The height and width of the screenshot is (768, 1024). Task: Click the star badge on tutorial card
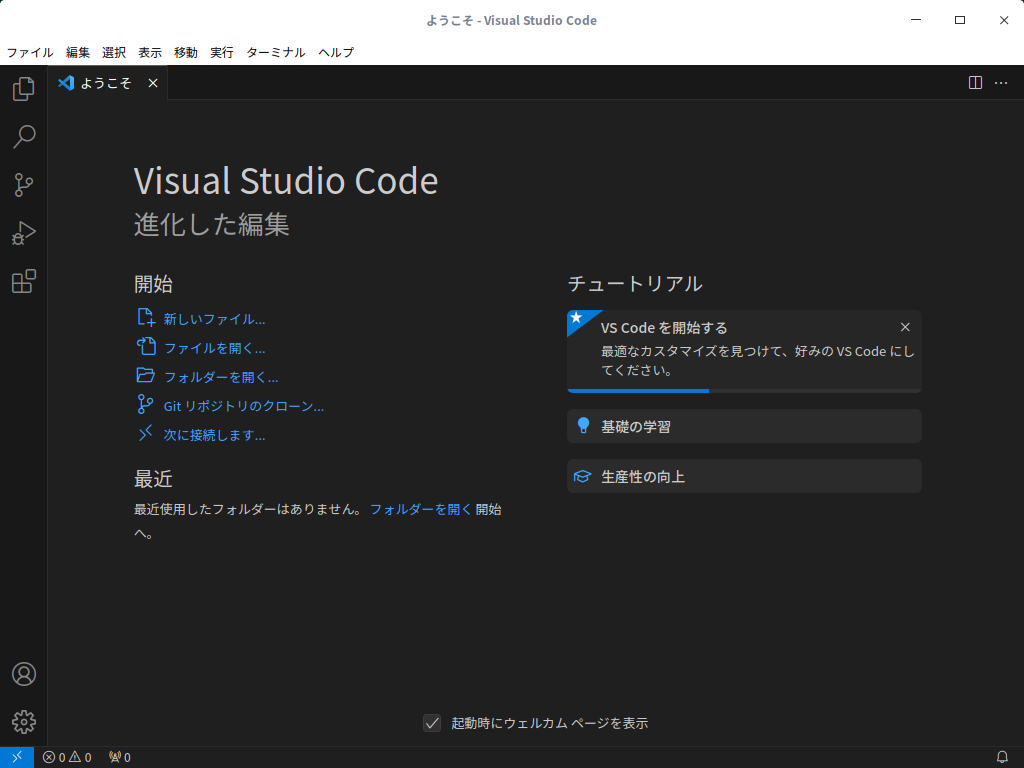pos(577,319)
